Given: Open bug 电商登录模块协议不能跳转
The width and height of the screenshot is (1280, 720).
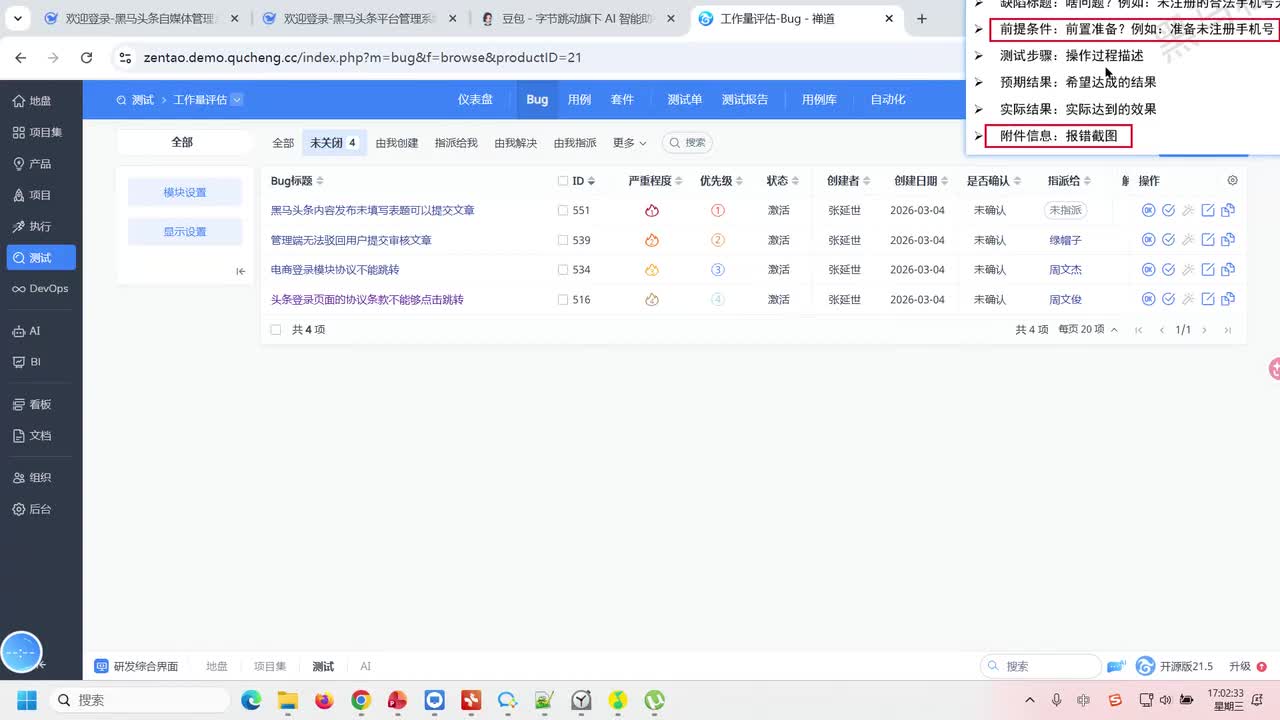Looking at the screenshot, I should [335, 270].
